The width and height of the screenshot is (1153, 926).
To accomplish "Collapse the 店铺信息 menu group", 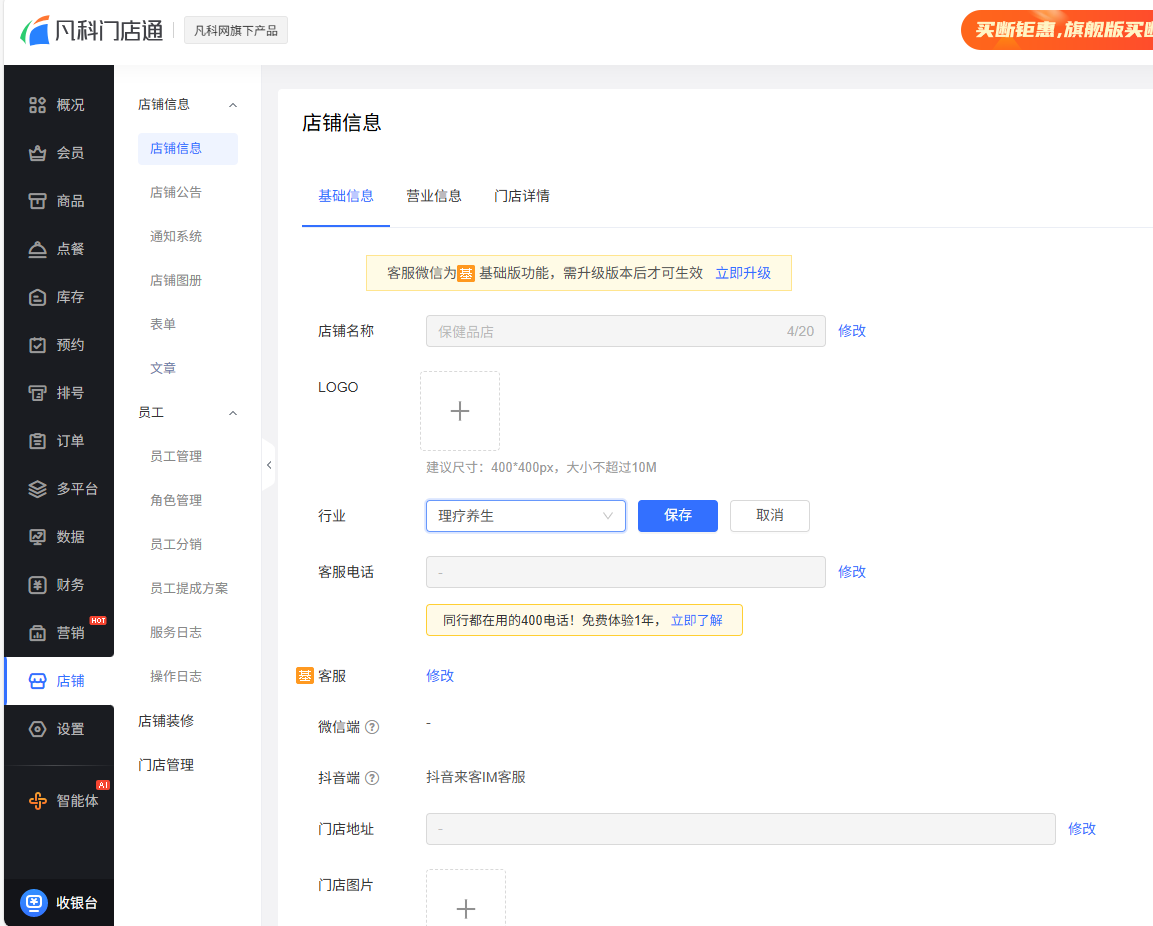I will (233, 105).
